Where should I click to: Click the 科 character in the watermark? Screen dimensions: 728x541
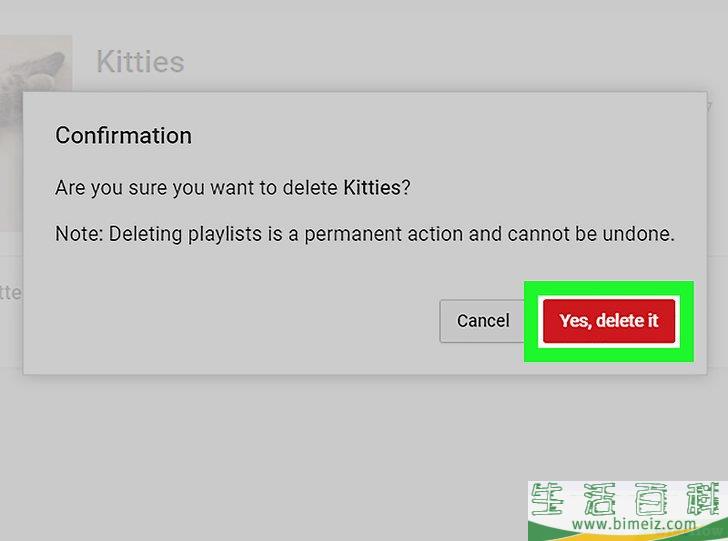[x=706, y=499]
